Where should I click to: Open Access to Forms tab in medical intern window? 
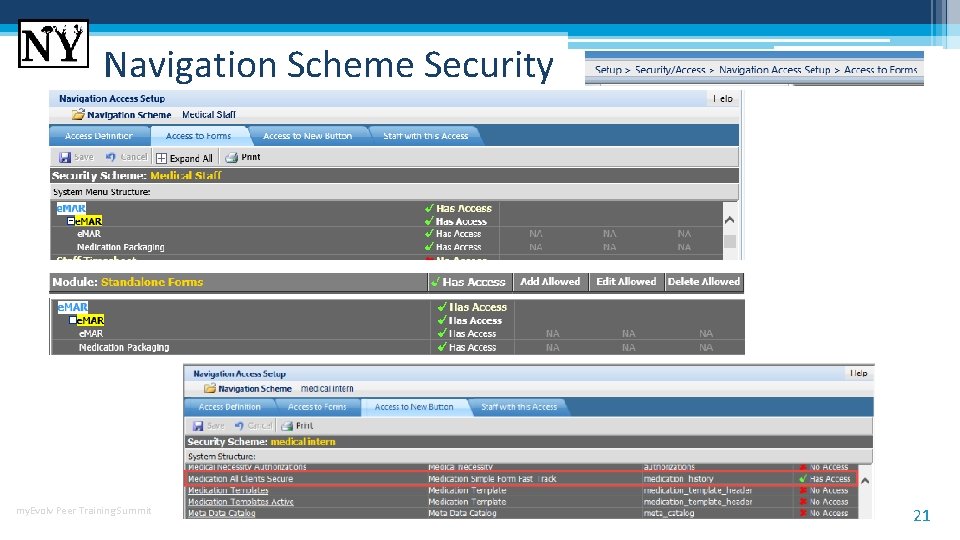coord(317,407)
